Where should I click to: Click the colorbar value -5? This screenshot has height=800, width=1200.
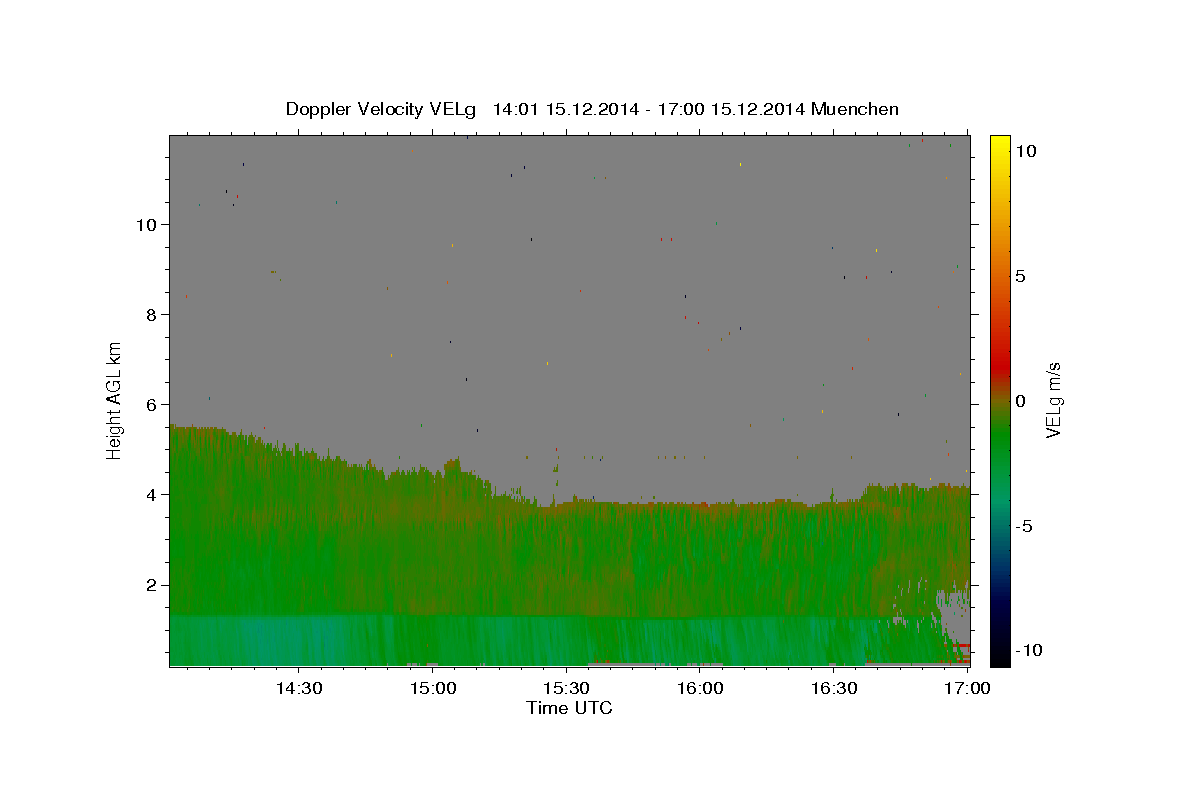1022,526
